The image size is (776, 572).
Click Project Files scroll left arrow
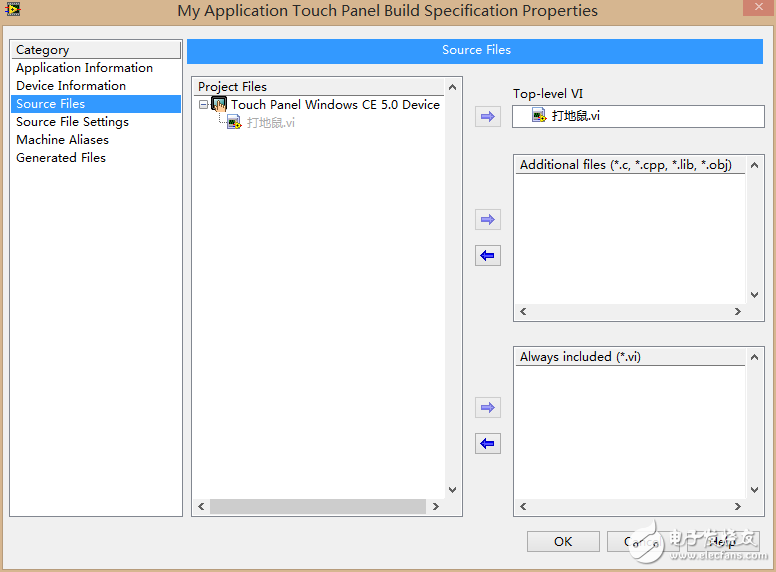tap(201, 506)
